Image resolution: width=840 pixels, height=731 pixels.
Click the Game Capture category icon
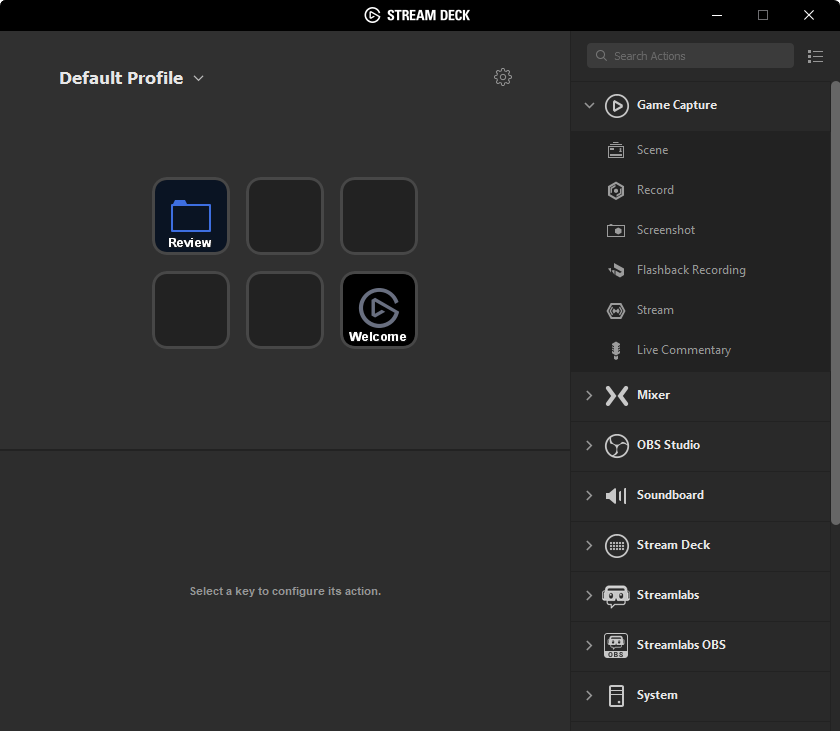pyautogui.click(x=617, y=105)
